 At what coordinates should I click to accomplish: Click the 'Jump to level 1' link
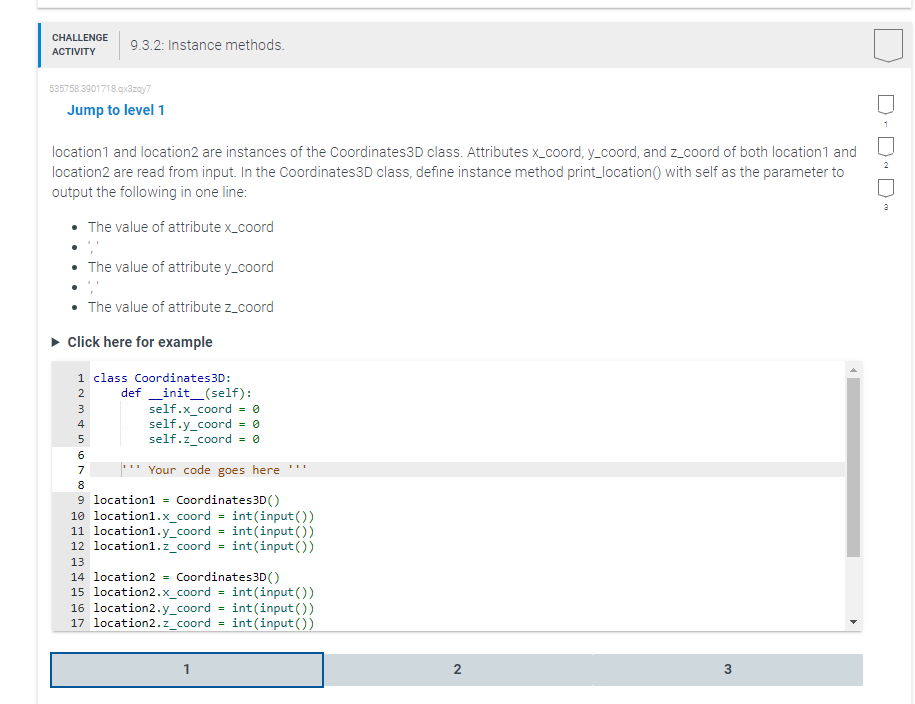(x=116, y=110)
